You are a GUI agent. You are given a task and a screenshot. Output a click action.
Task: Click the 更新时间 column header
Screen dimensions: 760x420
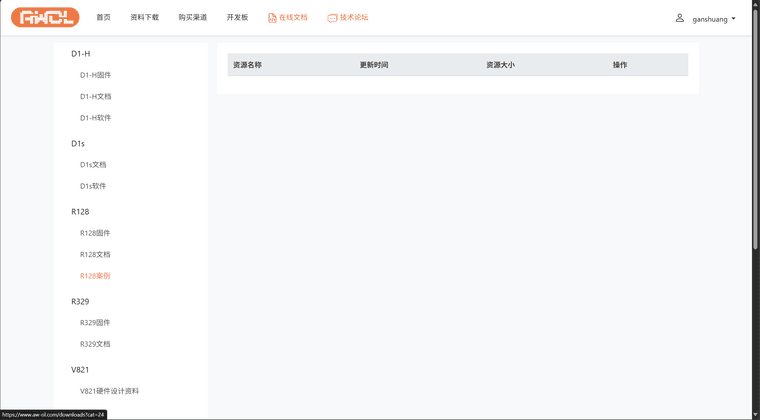coord(374,65)
